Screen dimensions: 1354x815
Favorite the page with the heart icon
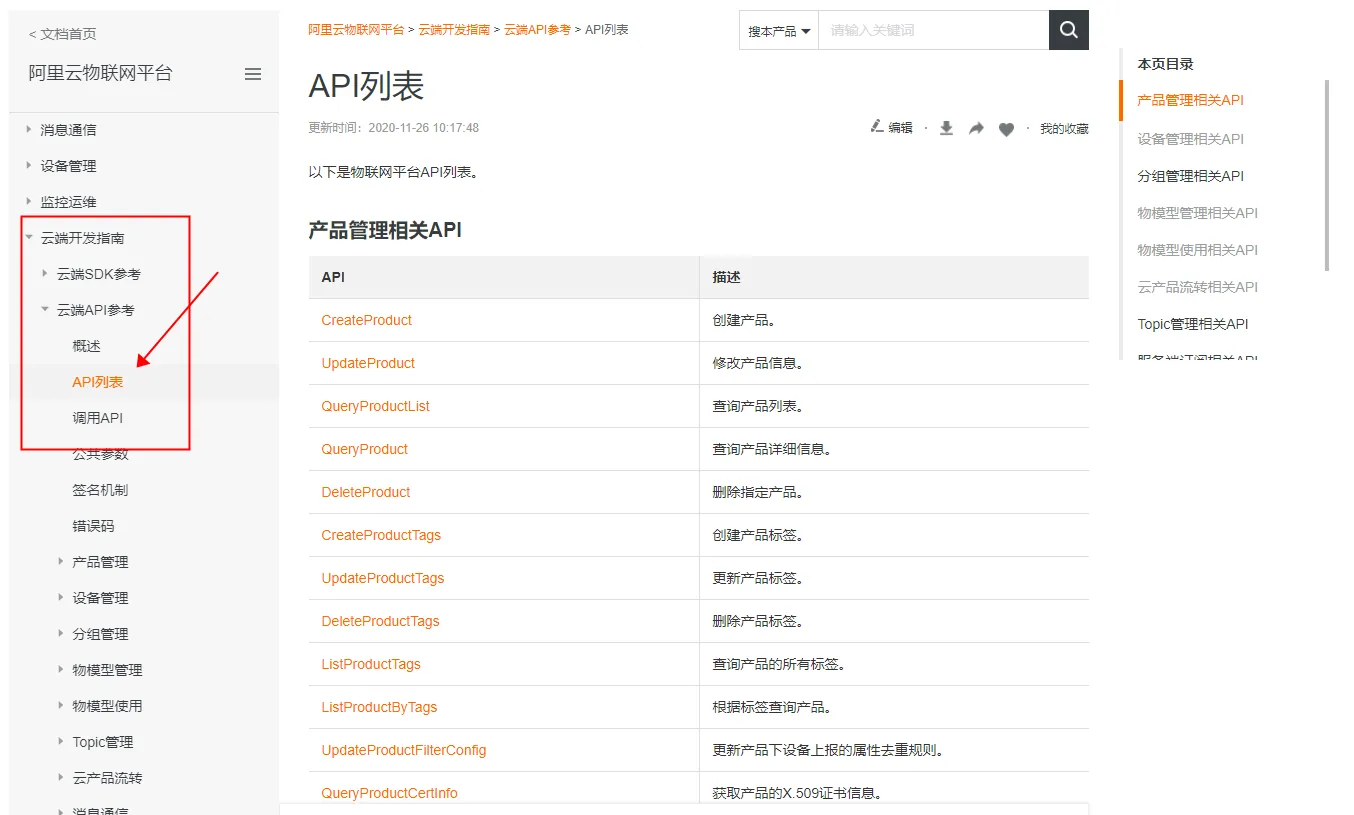pyautogui.click(x=1006, y=129)
